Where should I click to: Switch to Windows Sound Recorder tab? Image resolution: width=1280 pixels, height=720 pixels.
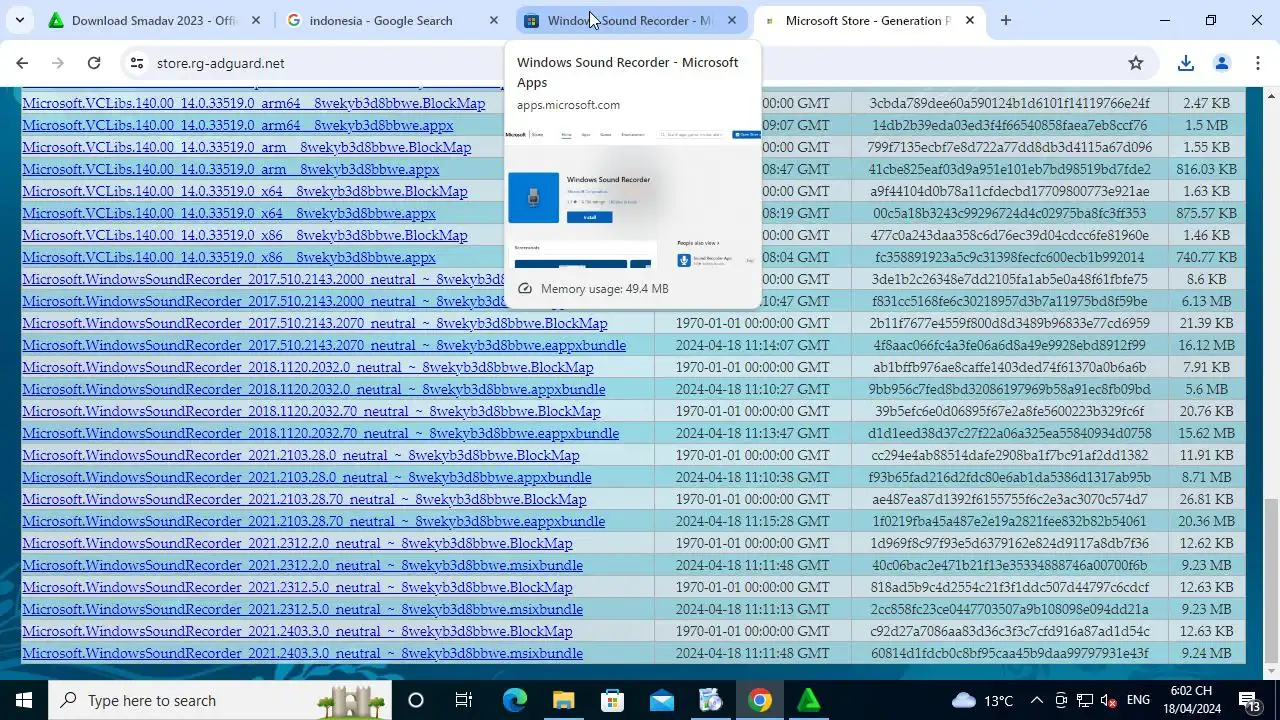pyautogui.click(x=629, y=20)
